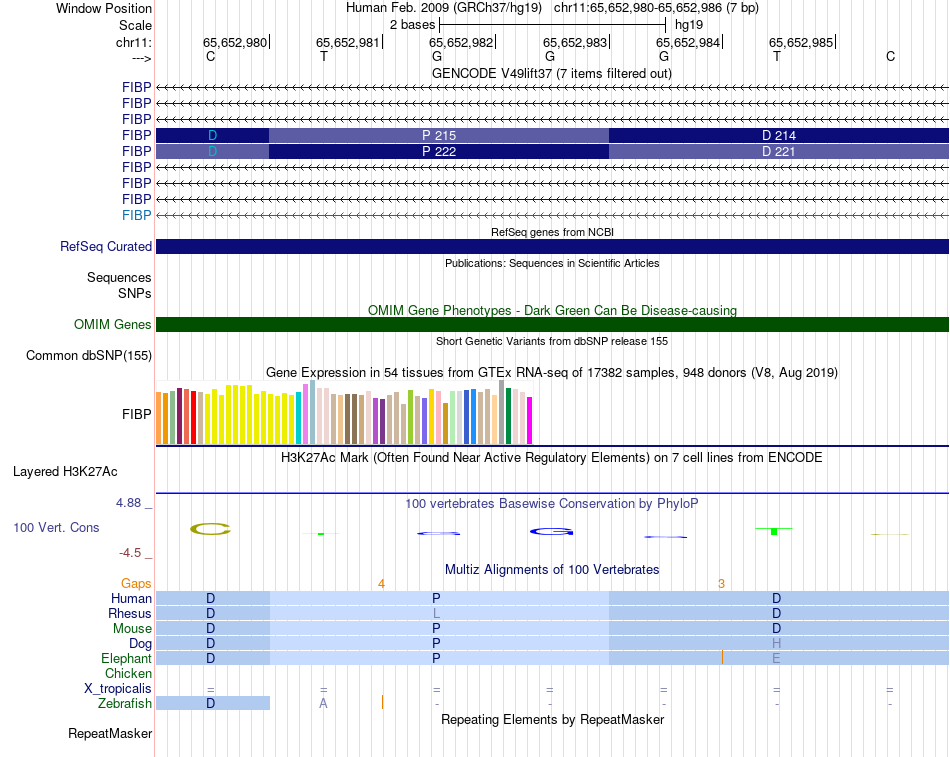The image size is (950, 757).
Task: Click the RepeatMasker track label
Action: (110, 733)
